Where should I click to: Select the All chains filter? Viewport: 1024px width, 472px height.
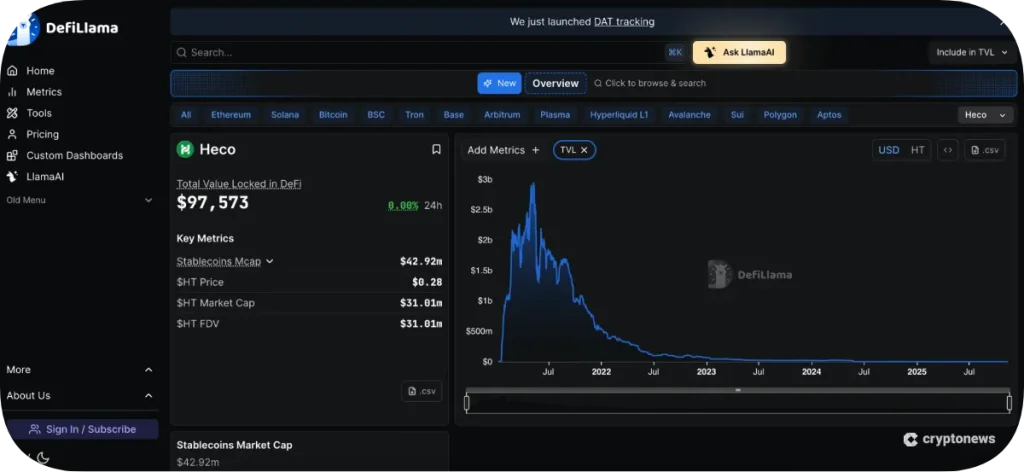coord(186,115)
